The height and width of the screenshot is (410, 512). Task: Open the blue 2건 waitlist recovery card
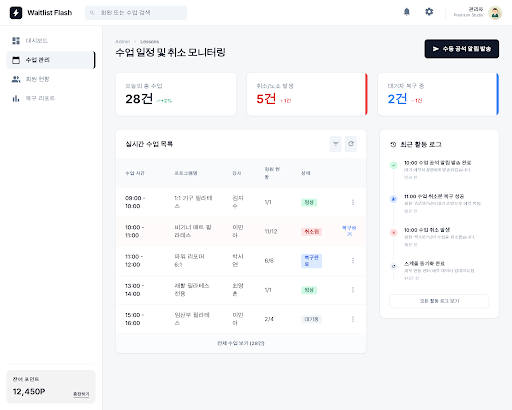(438, 94)
